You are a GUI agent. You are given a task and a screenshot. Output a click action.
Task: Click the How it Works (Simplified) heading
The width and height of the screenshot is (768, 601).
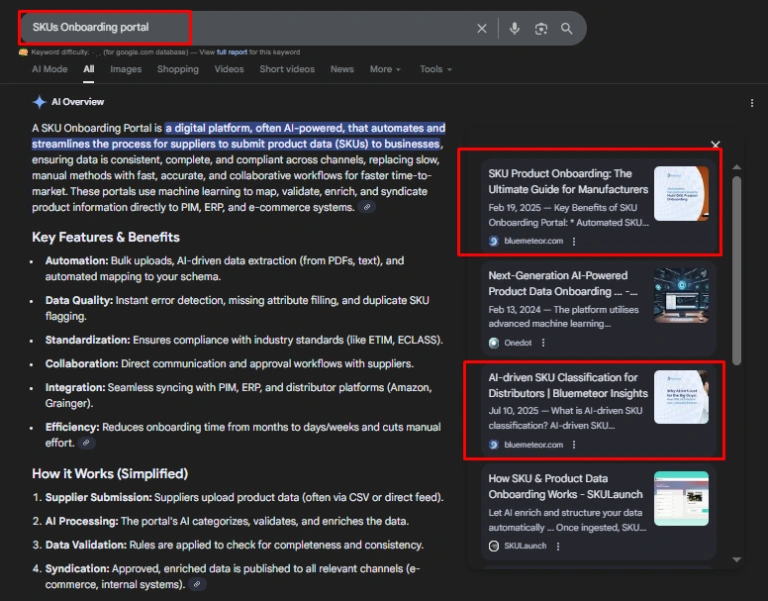point(110,474)
